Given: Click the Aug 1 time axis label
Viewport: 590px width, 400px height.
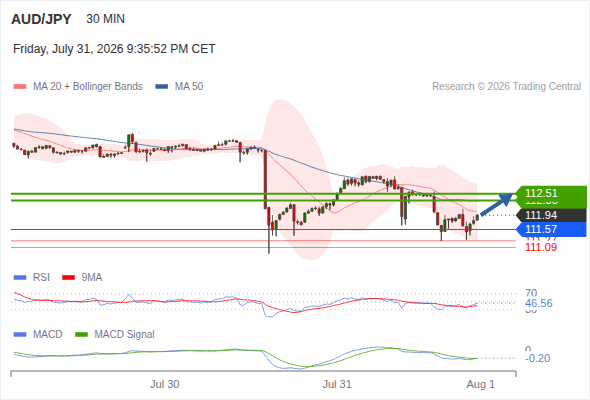Looking at the screenshot, I should (x=481, y=384).
